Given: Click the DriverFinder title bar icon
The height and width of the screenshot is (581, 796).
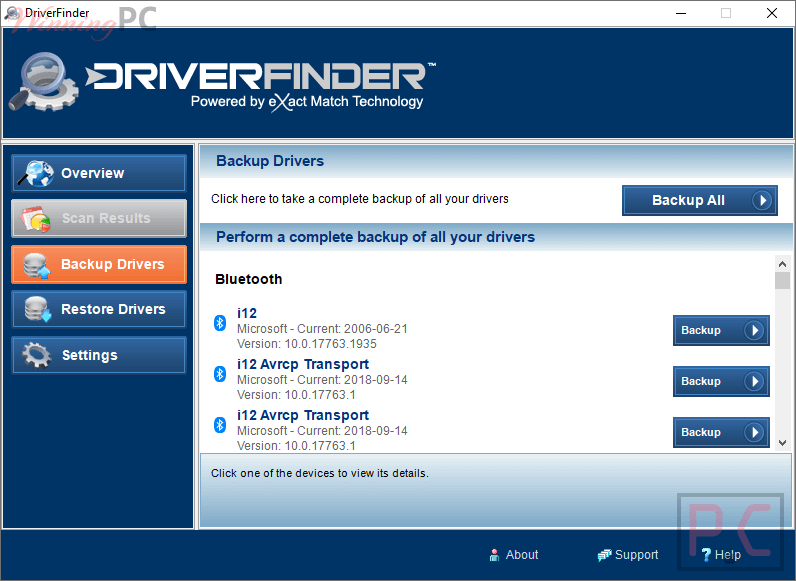Looking at the screenshot, I should (x=12, y=13).
